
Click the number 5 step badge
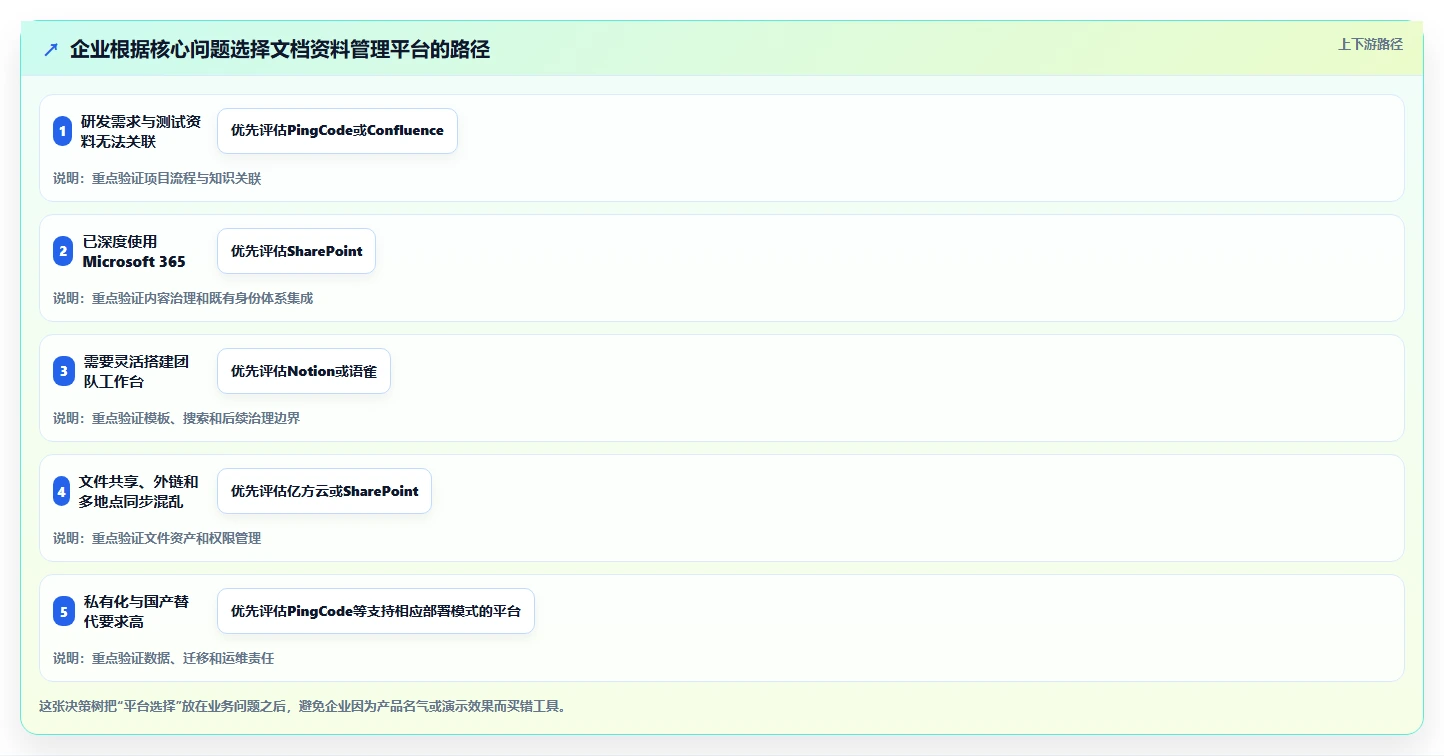64,611
